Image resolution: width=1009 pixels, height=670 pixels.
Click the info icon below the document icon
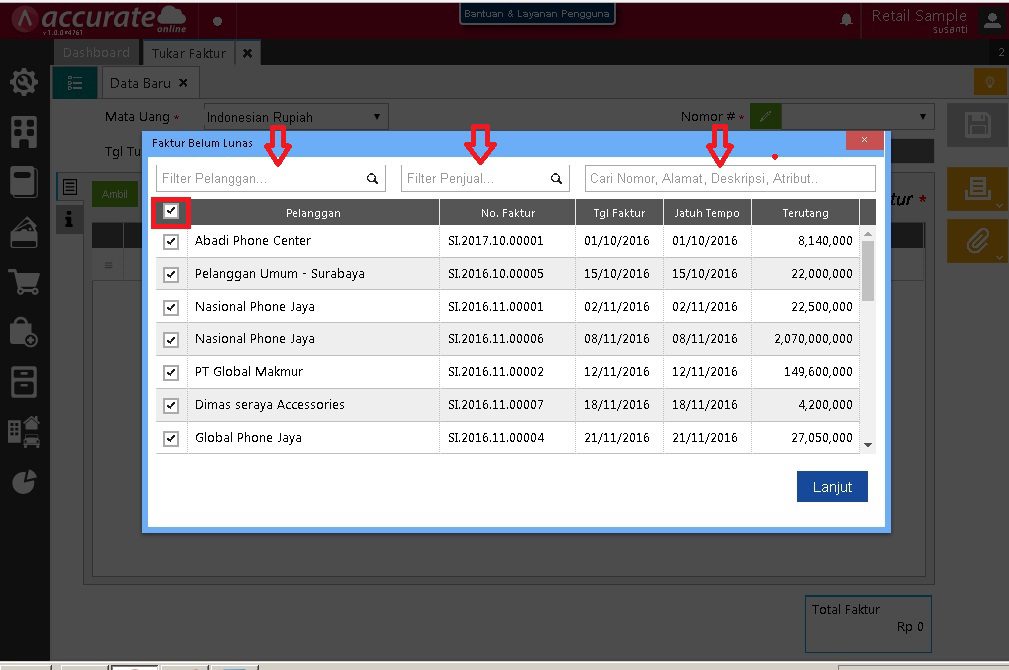69,219
